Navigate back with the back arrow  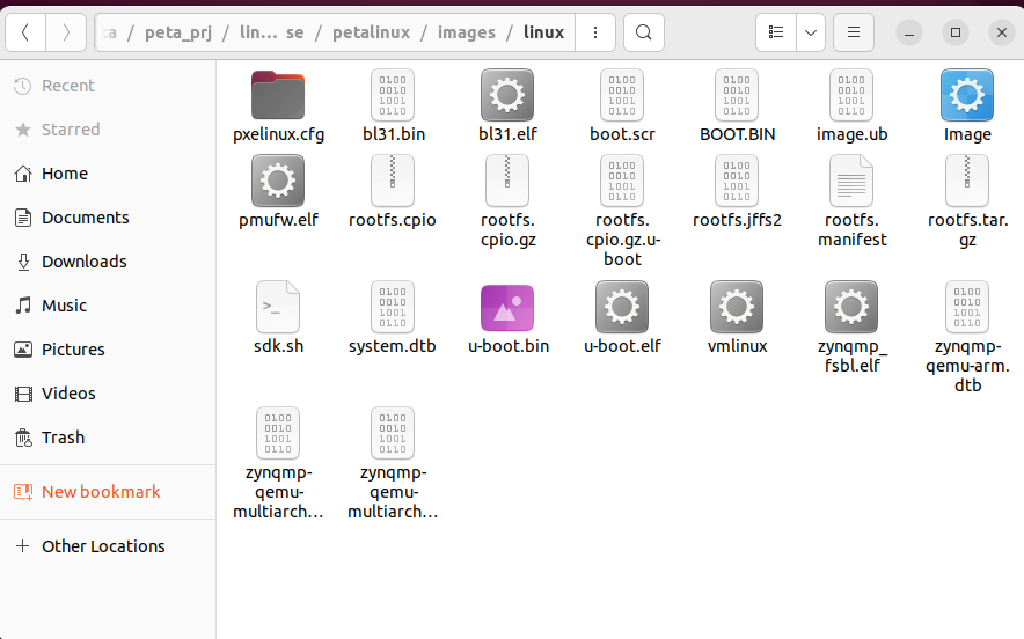click(x=25, y=33)
